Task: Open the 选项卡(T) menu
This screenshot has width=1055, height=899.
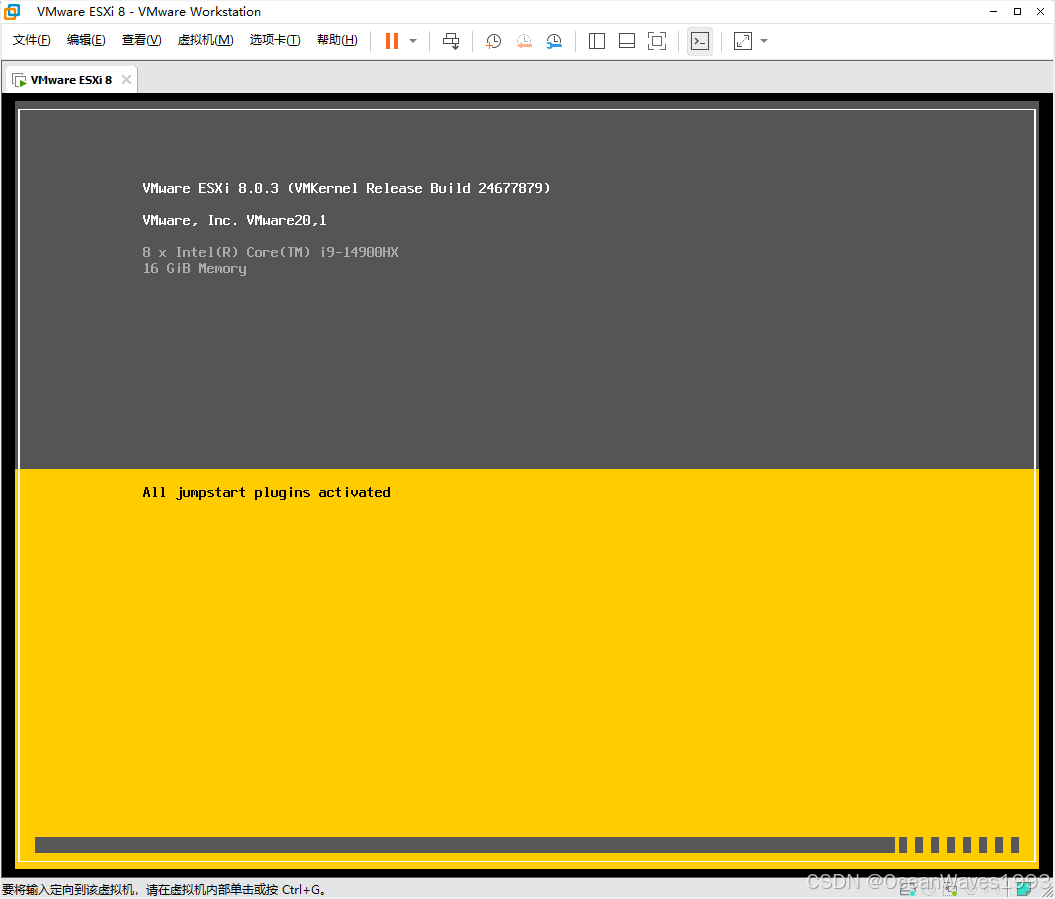Action: click(x=275, y=40)
